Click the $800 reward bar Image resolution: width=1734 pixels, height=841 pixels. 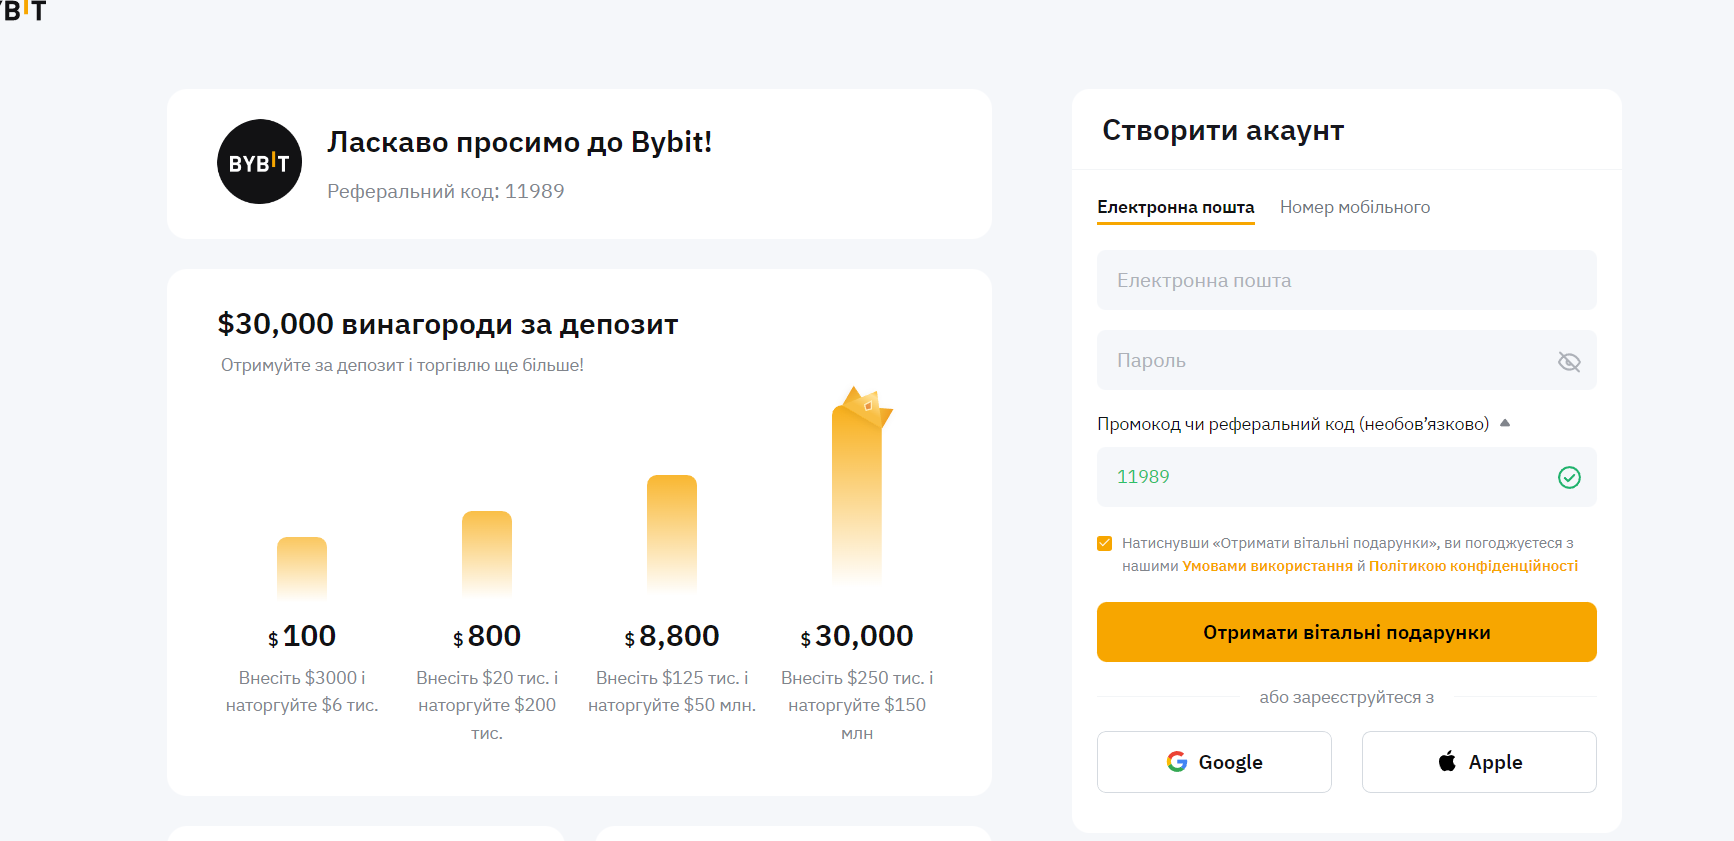(487, 554)
